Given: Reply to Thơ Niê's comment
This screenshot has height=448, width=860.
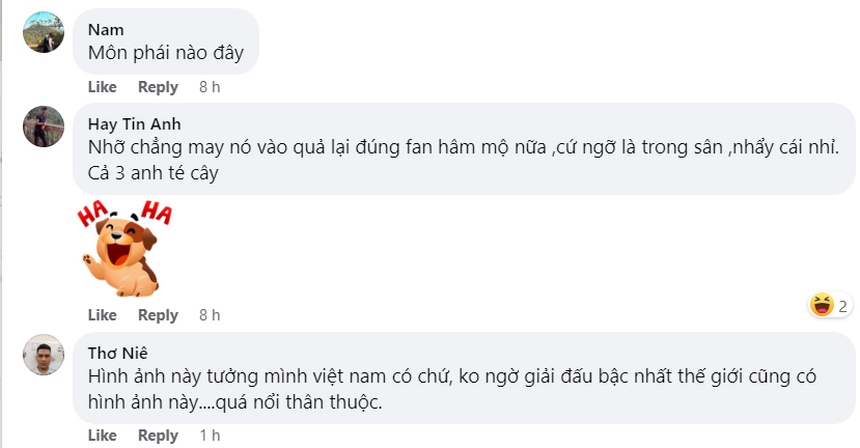Looking at the screenshot, I should click(158, 435).
